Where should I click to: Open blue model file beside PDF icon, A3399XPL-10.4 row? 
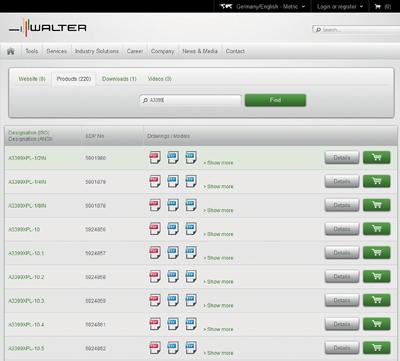(173, 324)
